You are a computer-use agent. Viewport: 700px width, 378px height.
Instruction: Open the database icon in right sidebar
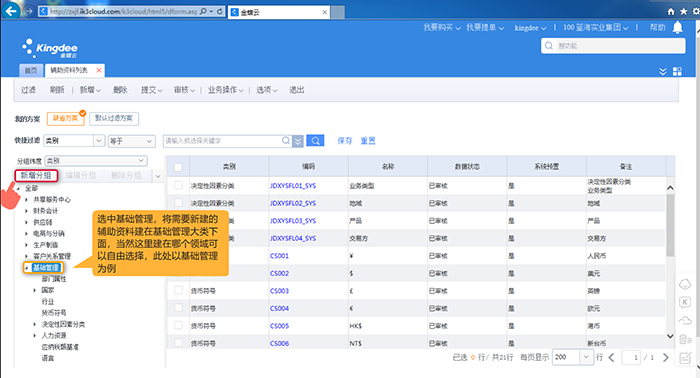tap(685, 339)
